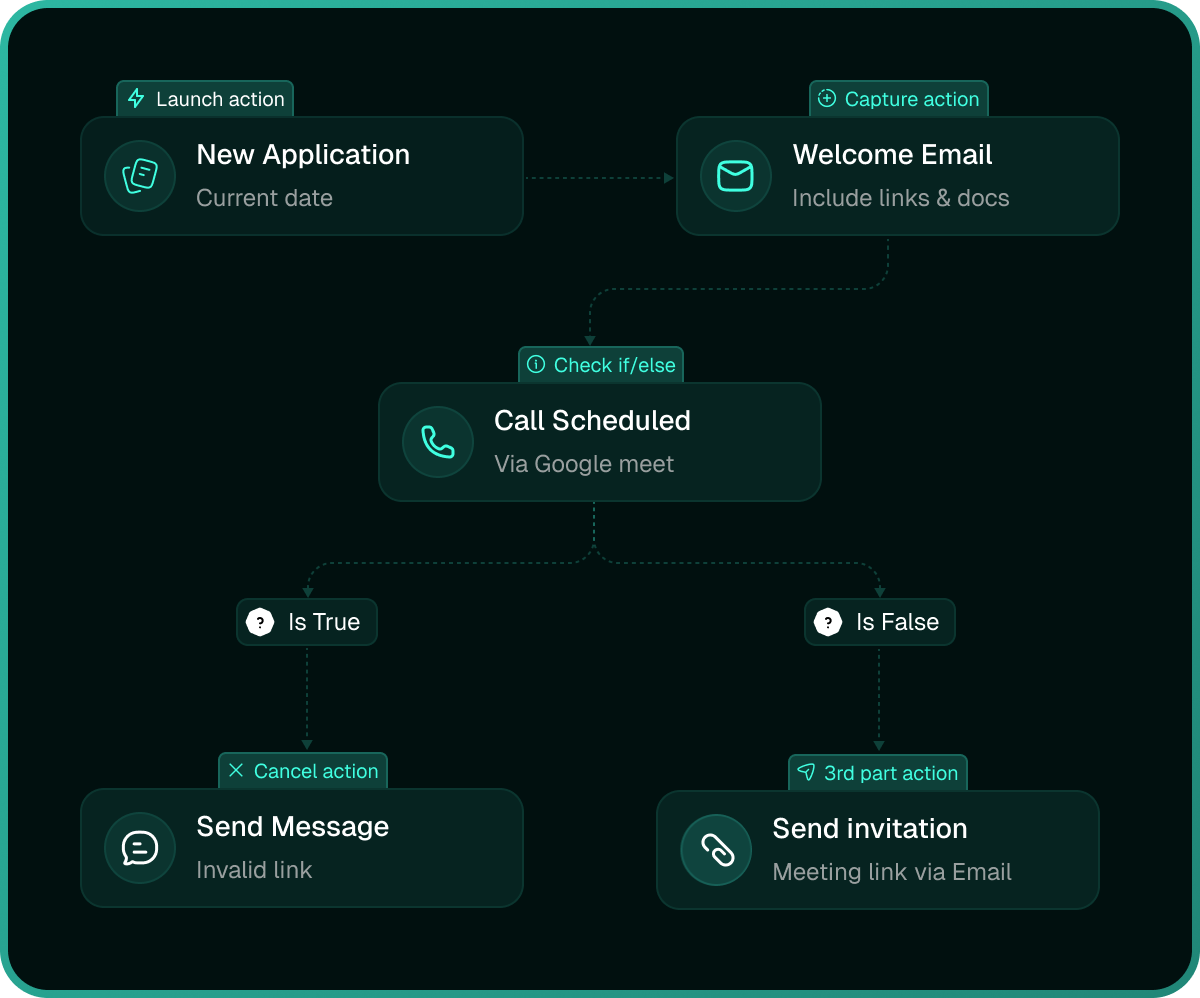This screenshot has width=1200, height=998.
Task: Click the Via Google meet subtitle
Action: click(585, 464)
